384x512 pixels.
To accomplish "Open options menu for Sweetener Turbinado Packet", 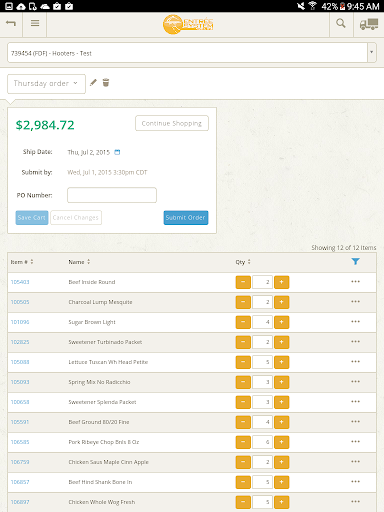I will [355, 342].
